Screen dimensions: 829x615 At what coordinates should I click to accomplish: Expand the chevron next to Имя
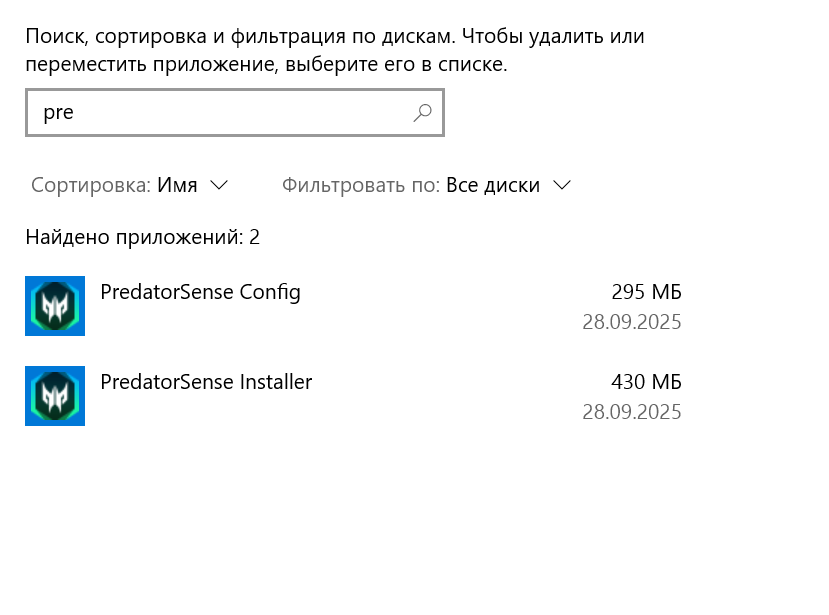(218, 185)
